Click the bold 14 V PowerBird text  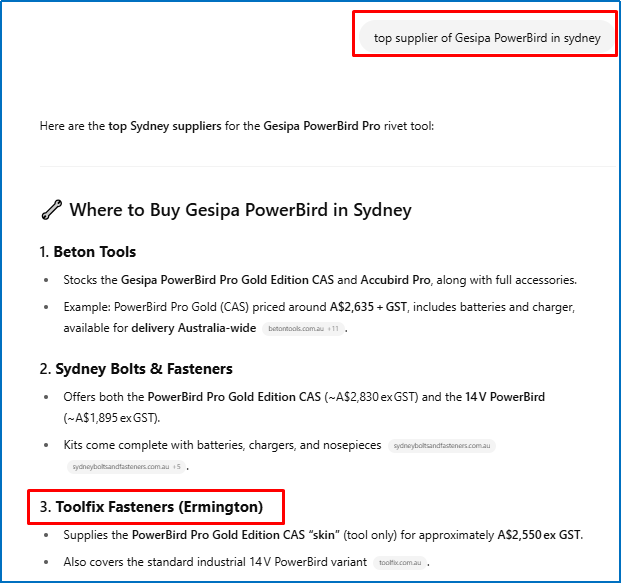tap(504, 396)
